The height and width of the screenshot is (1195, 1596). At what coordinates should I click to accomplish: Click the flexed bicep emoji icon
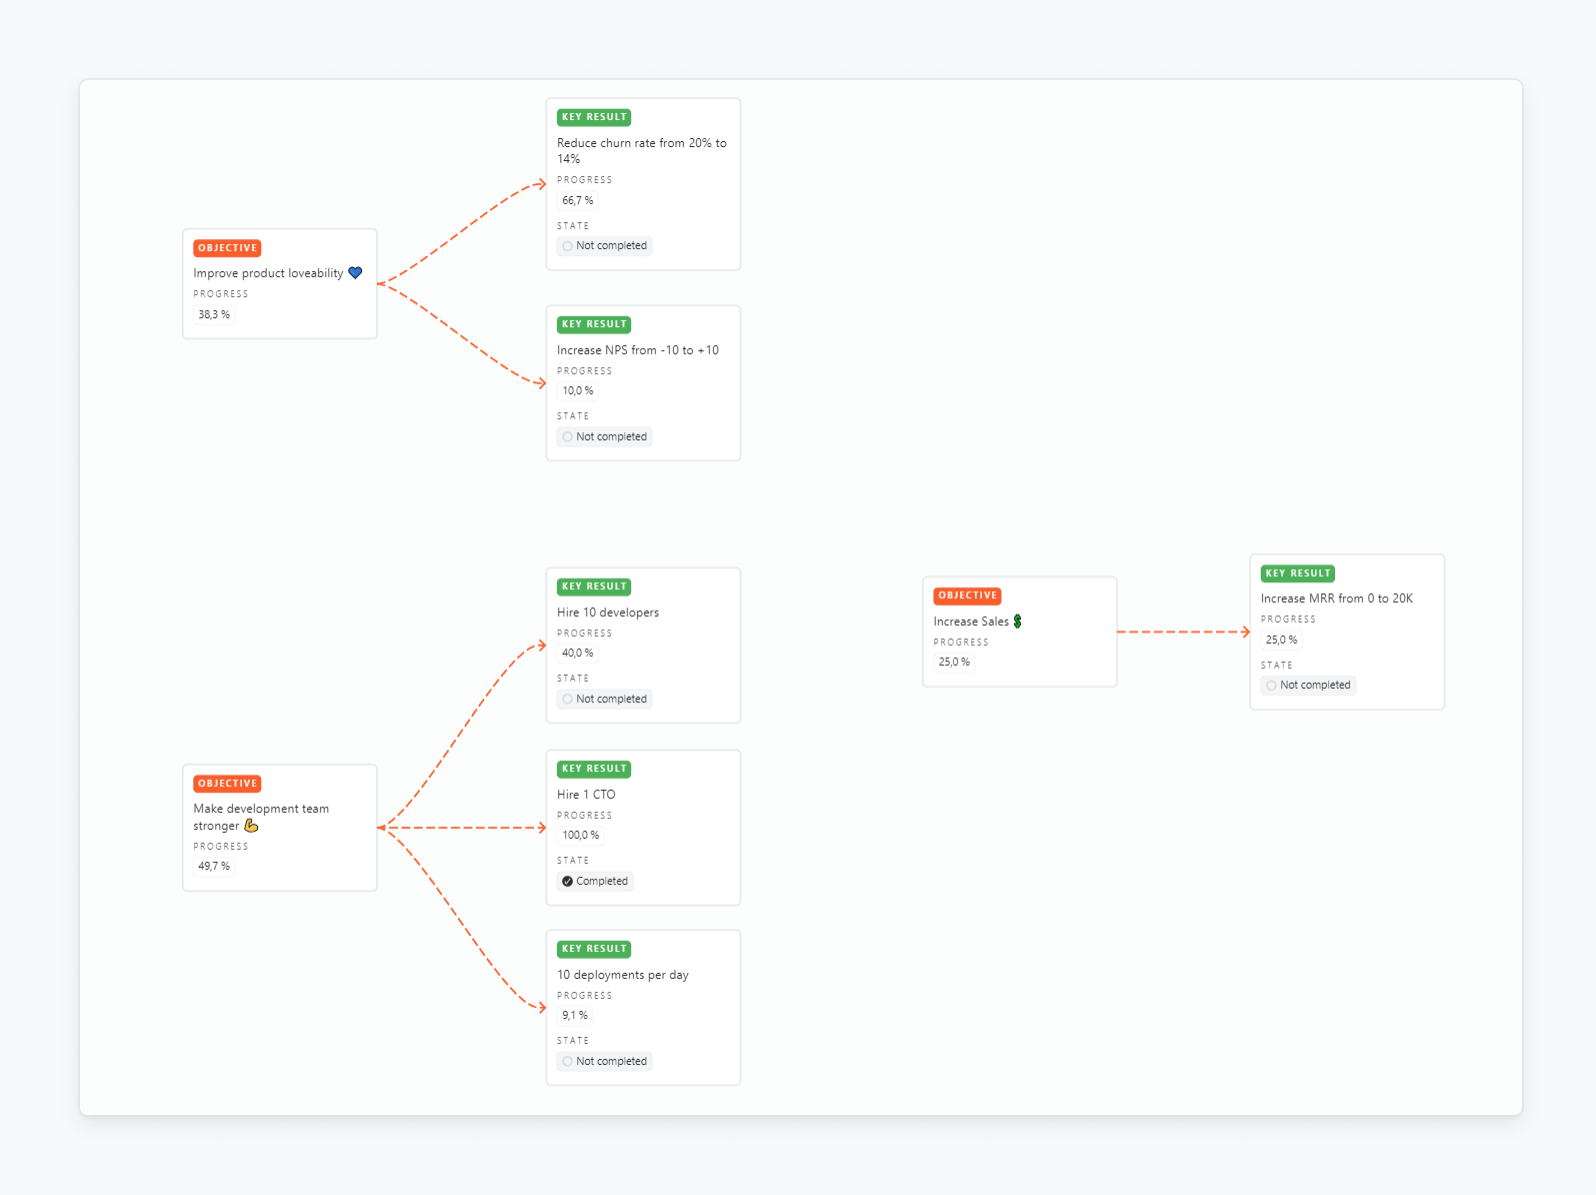coord(251,826)
